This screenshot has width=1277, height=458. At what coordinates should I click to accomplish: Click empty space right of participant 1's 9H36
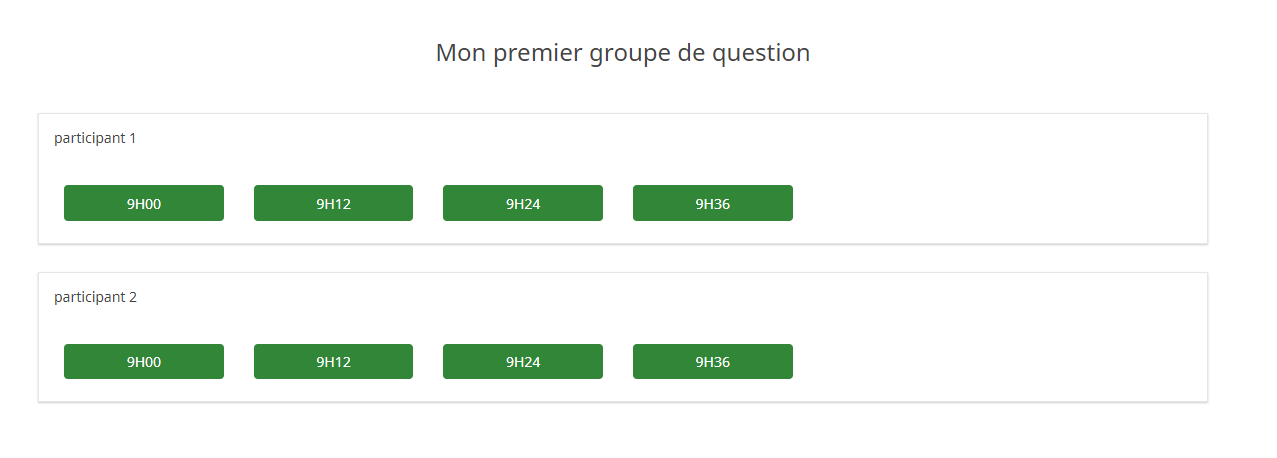(x=1000, y=203)
